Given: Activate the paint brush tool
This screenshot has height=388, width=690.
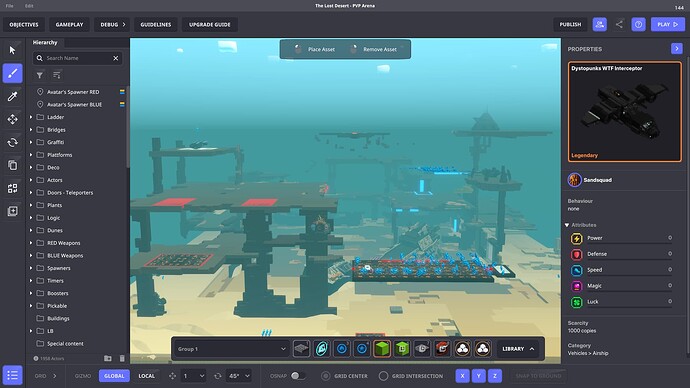Looking at the screenshot, I should pos(12,73).
